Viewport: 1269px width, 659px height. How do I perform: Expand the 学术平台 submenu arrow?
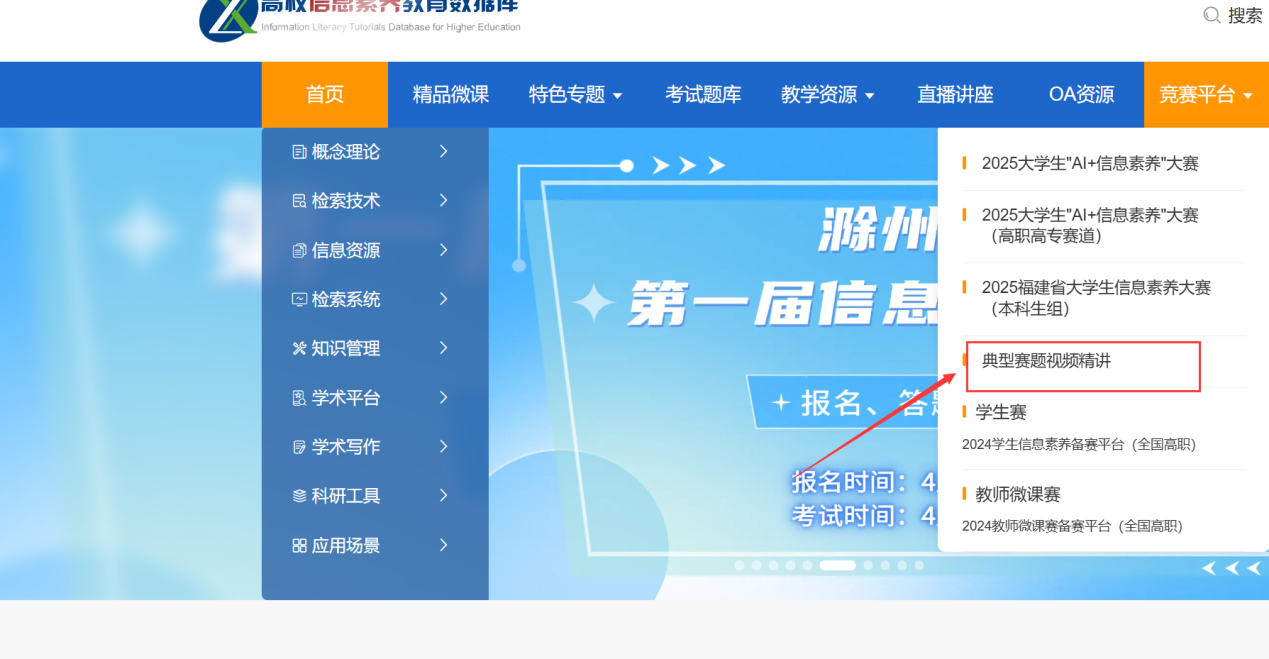(x=443, y=397)
